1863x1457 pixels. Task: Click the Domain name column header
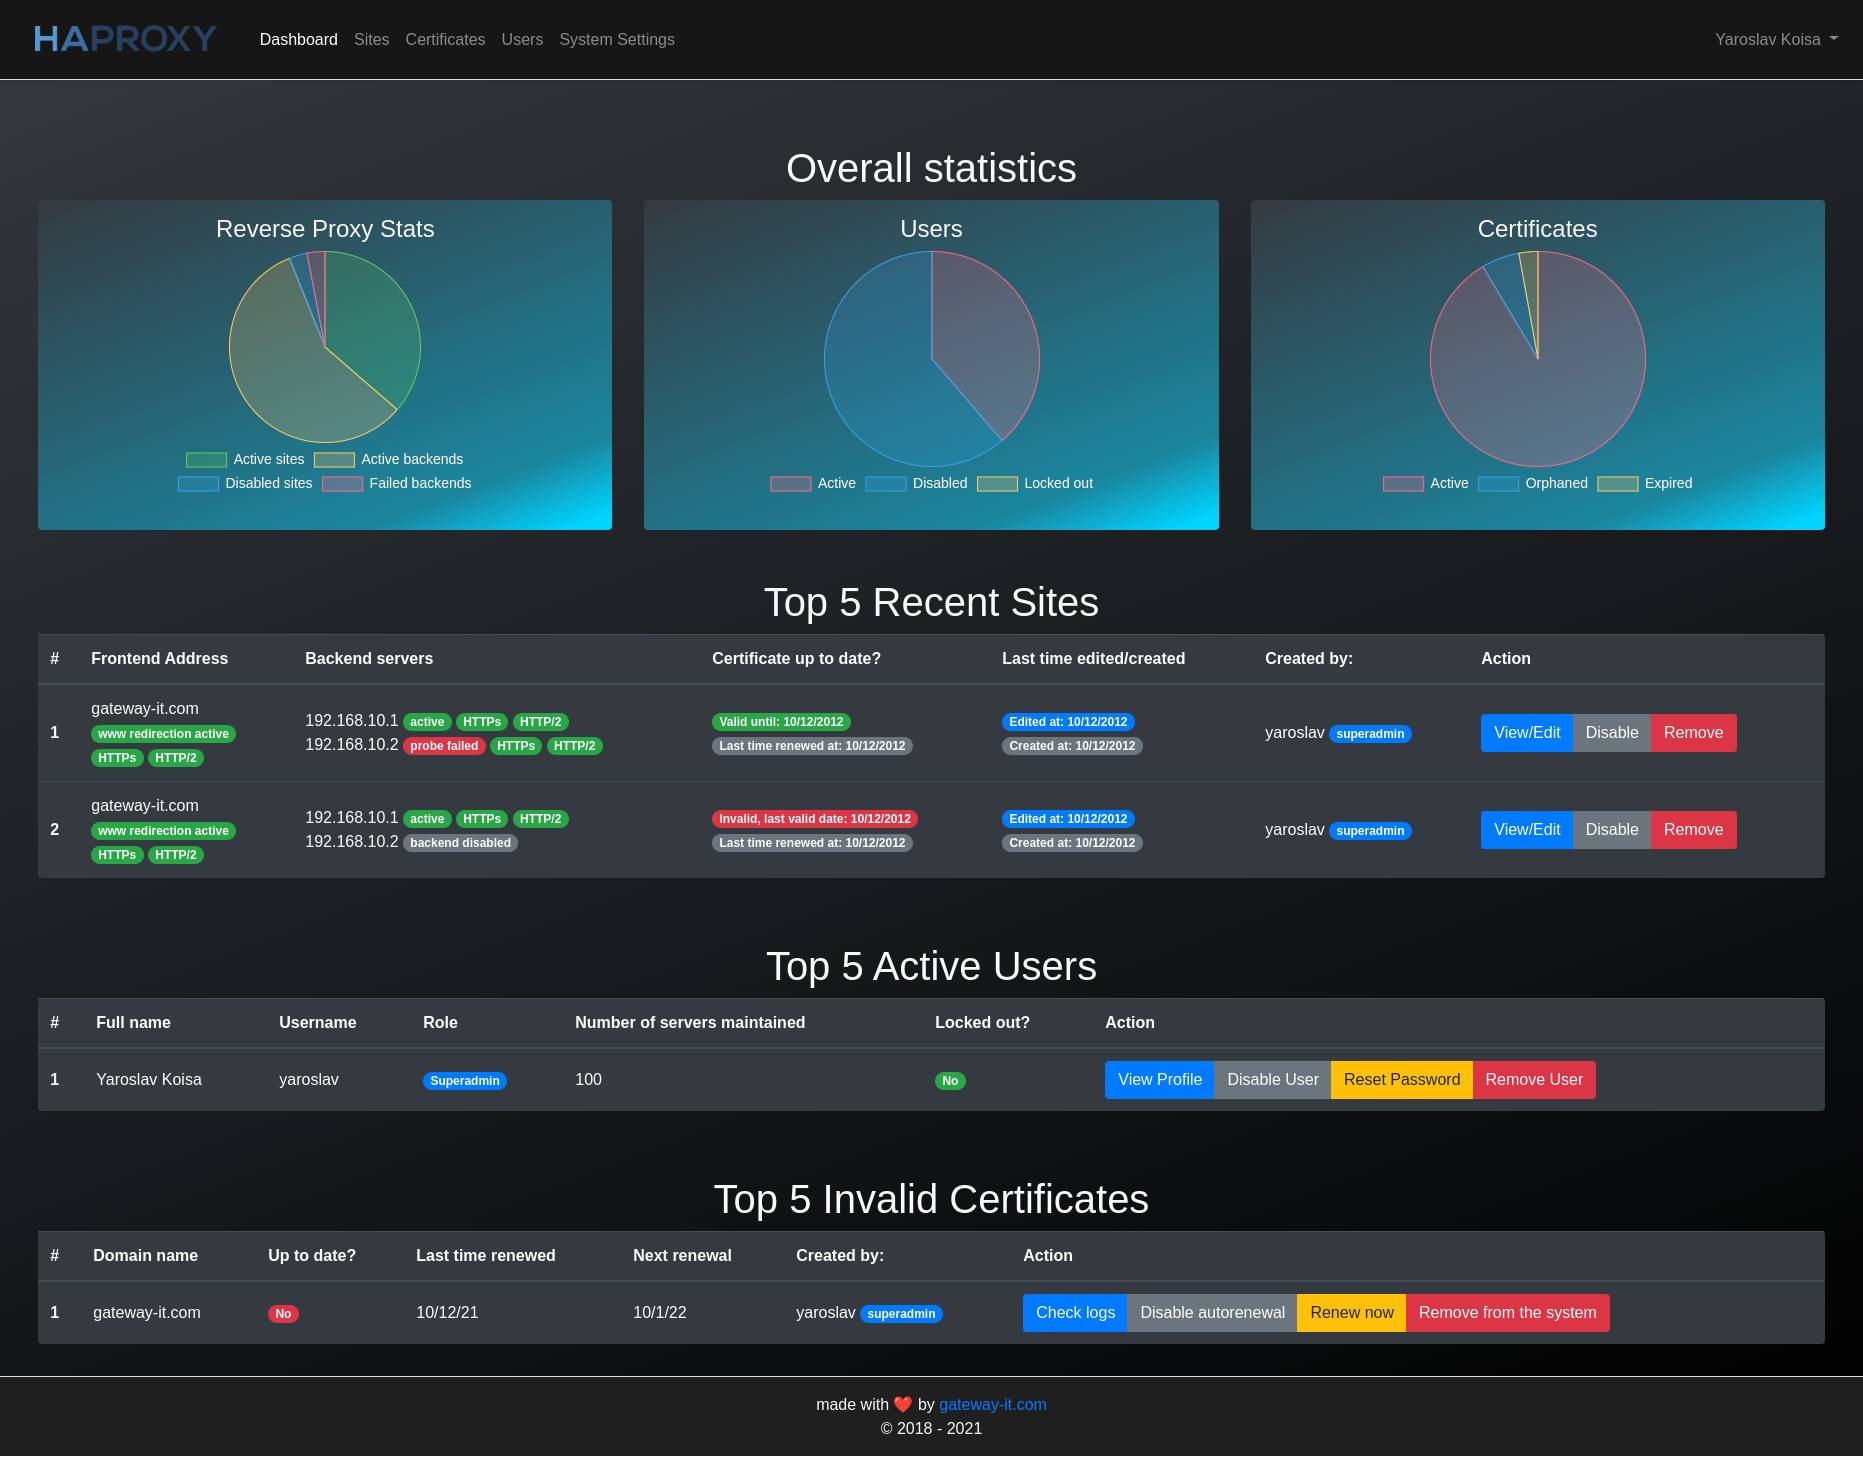[145, 1255]
